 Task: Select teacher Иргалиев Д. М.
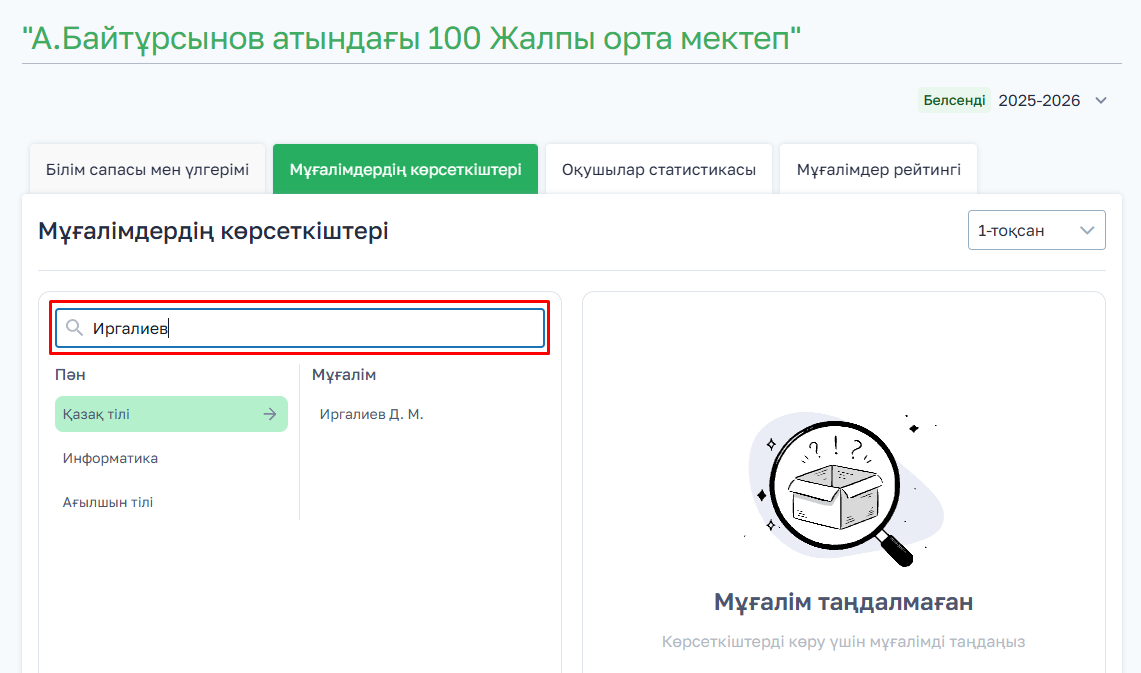click(371, 414)
